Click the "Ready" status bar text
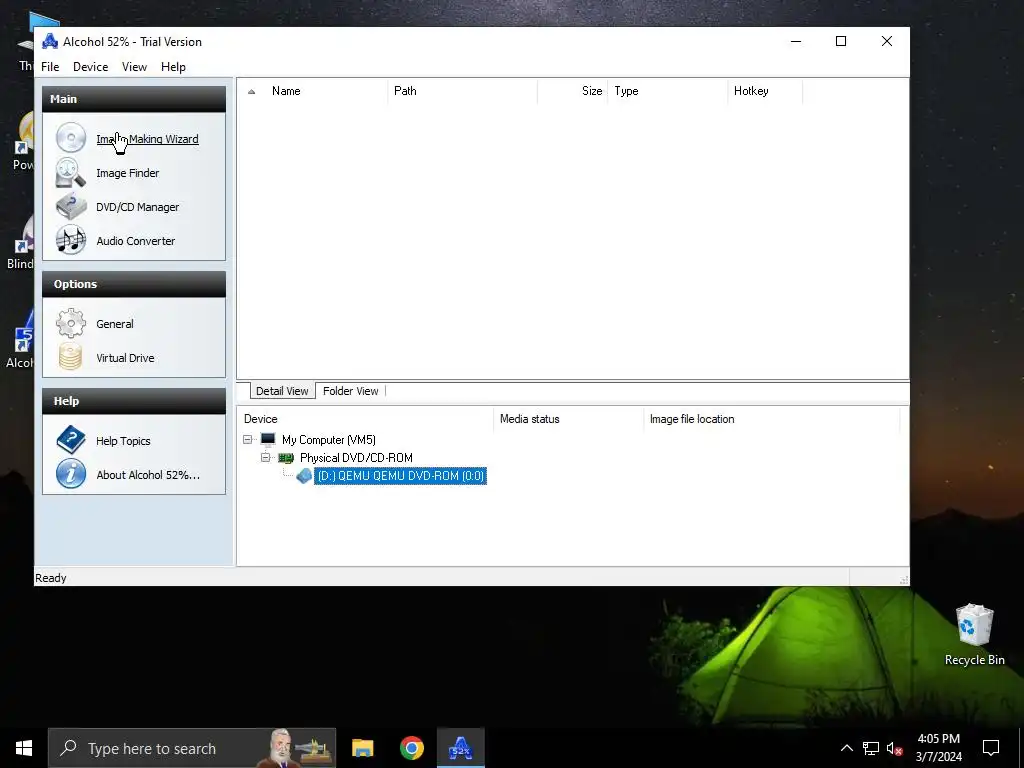The image size is (1024, 768). pyautogui.click(x=51, y=578)
